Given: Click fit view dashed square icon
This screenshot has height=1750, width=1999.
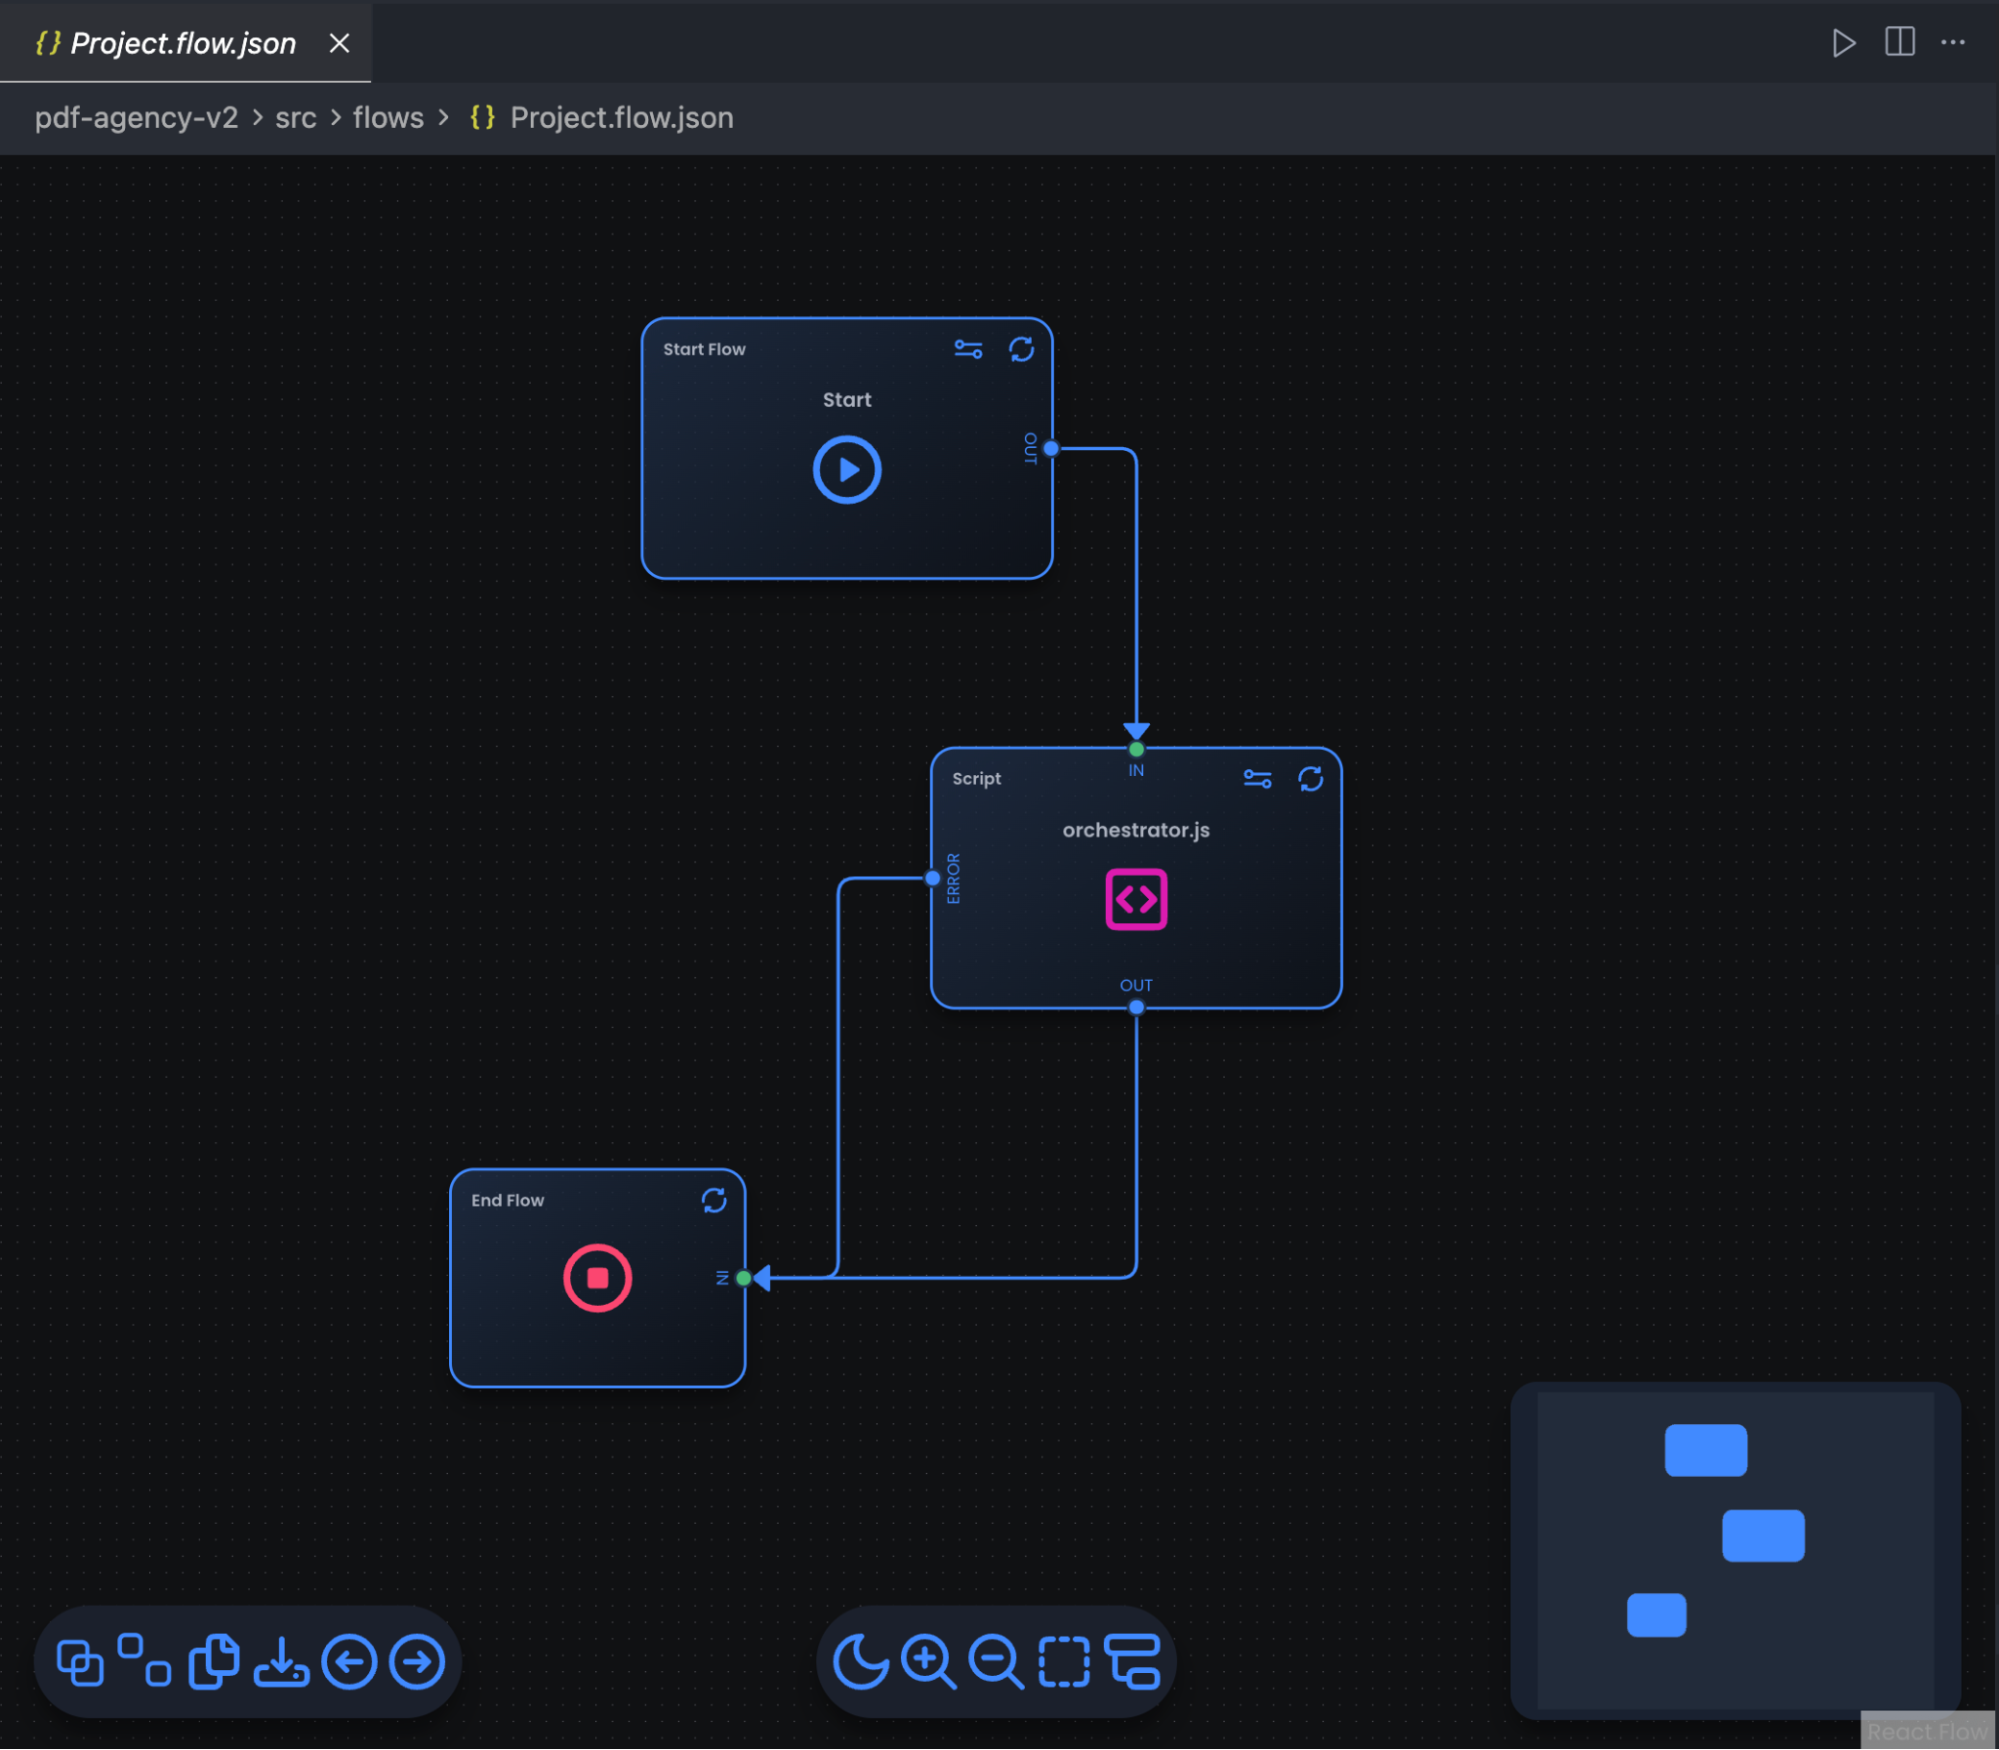Looking at the screenshot, I should coord(1064,1663).
